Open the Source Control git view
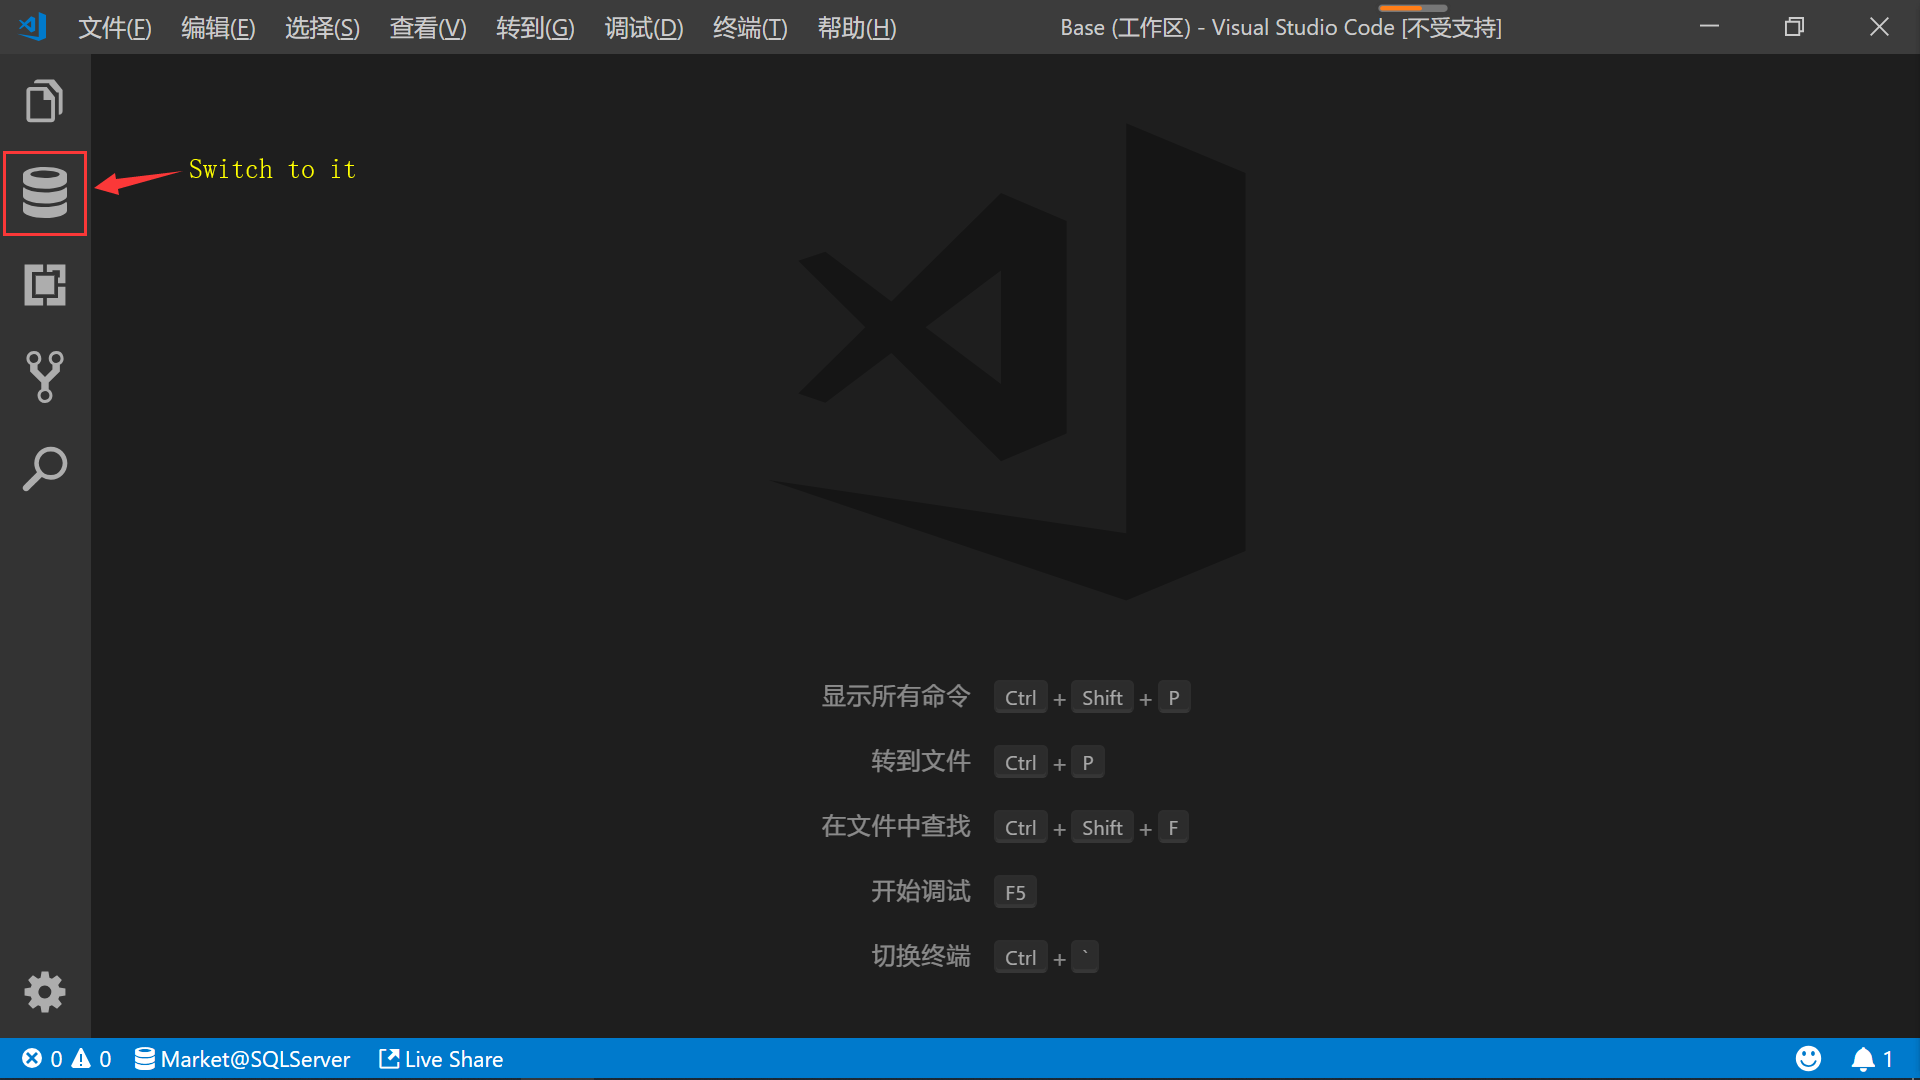Viewport: 1920px width, 1080px height. 45,377
